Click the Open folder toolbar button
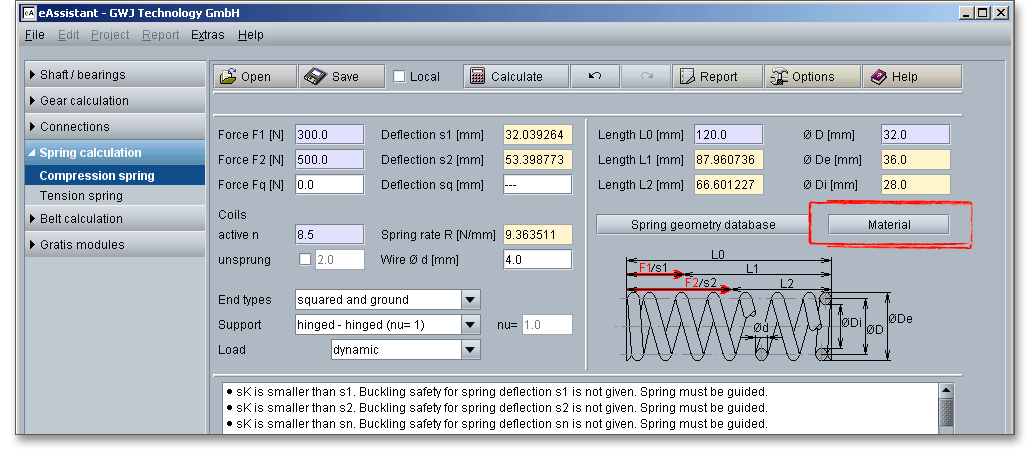1030x450 pixels. tap(255, 77)
